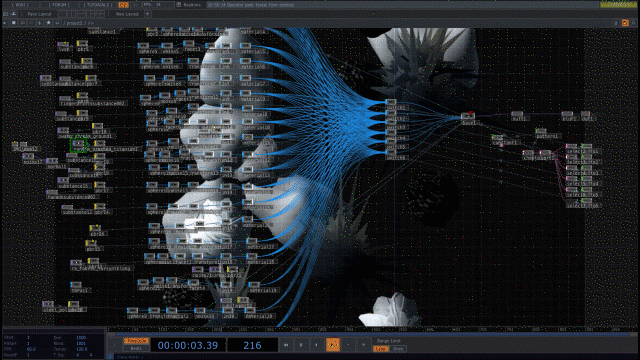Select the switch3 node
Screen dimensions: 640x360
tap(391, 124)
